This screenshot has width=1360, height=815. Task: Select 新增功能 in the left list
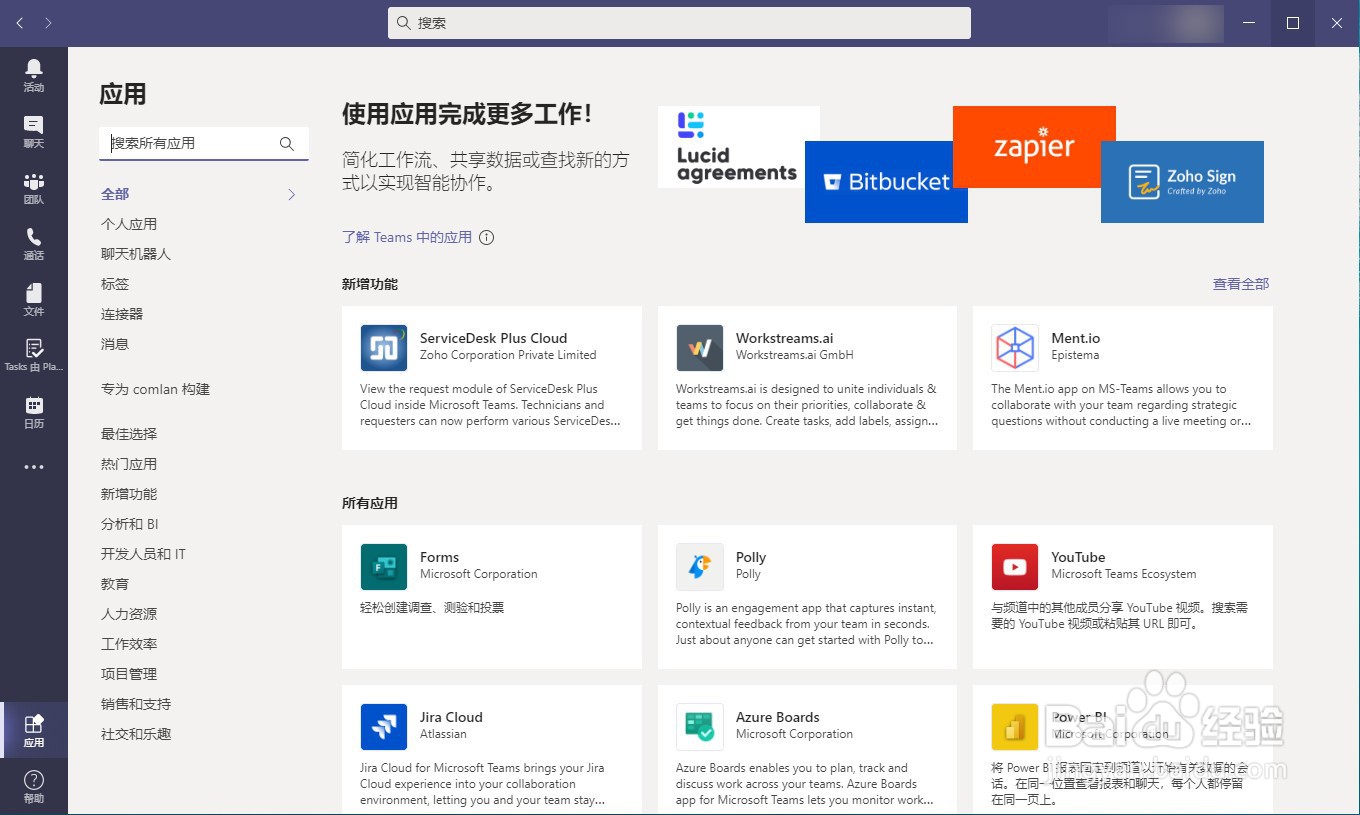point(129,494)
